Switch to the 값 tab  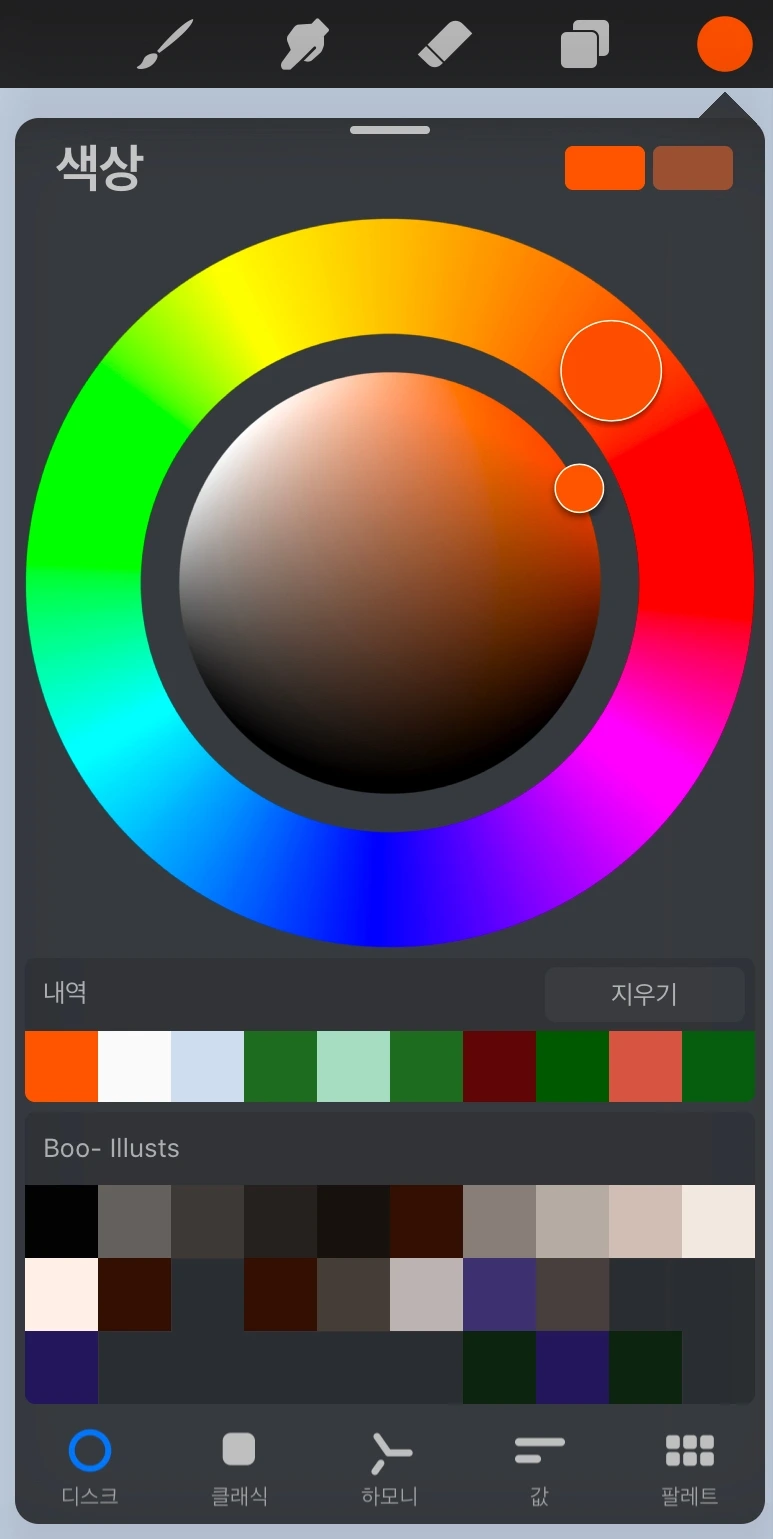(x=540, y=1468)
